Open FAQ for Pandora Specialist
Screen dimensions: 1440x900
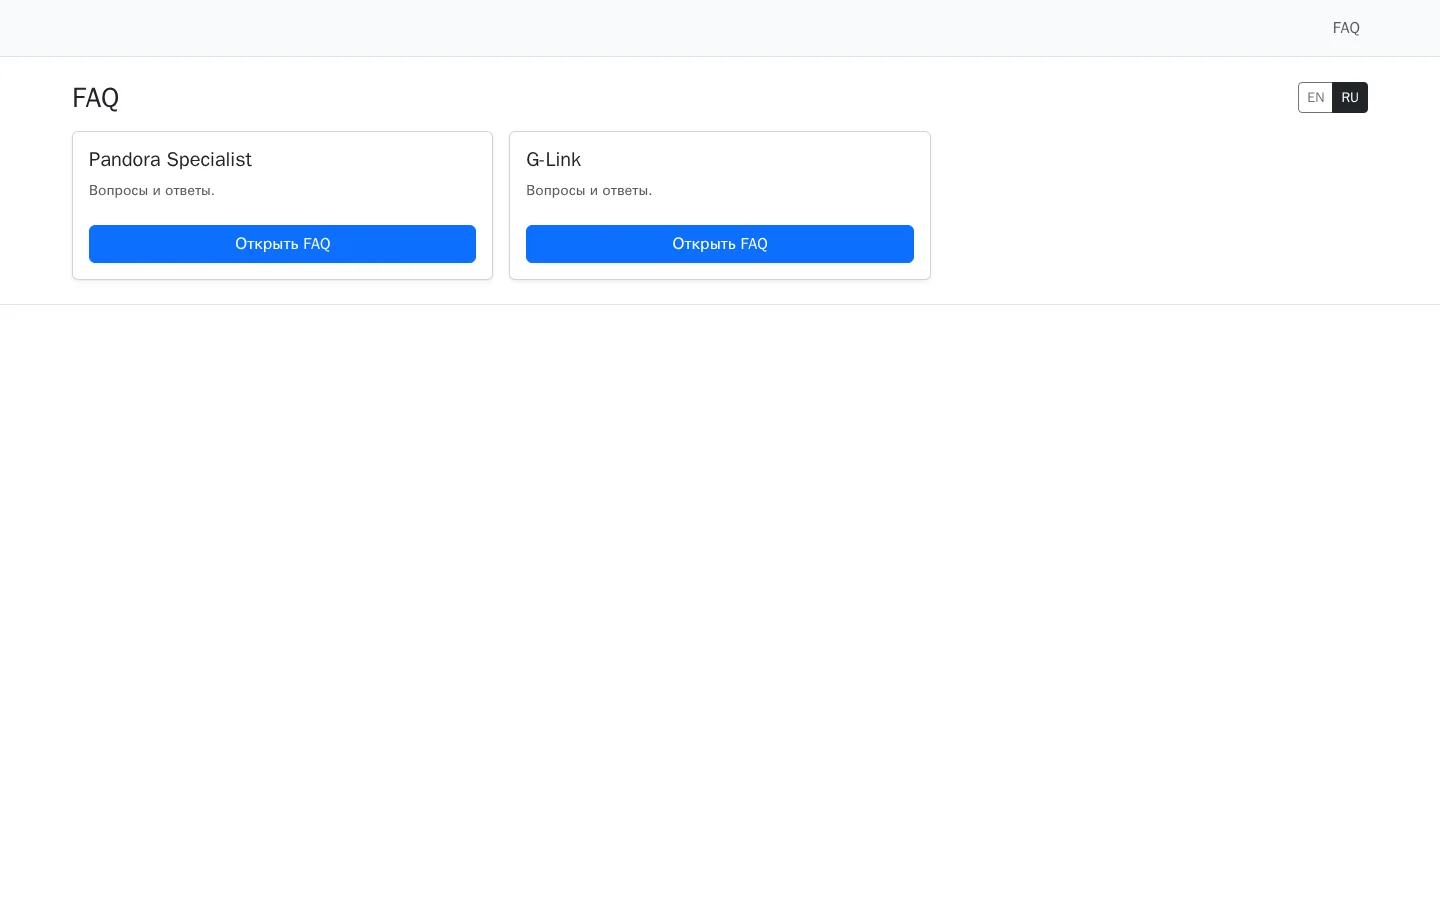click(x=282, y=244)
